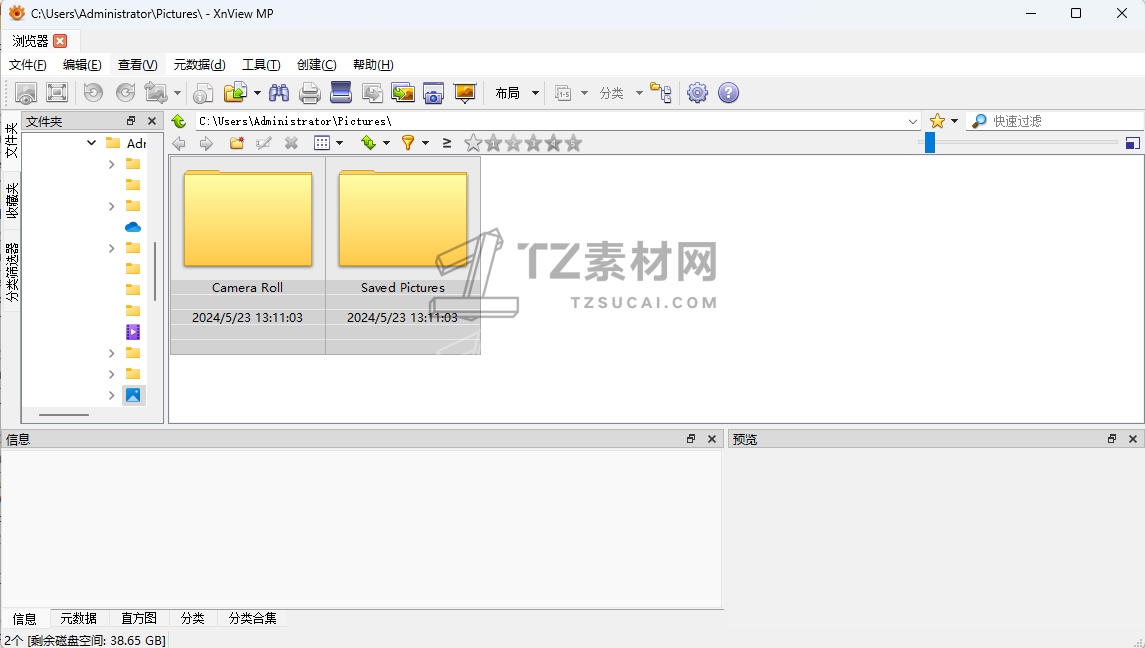Toggle the 1-star rating filter
Image resolution: width=1145 pixels, height=648 pixels.
coord(494,143)
